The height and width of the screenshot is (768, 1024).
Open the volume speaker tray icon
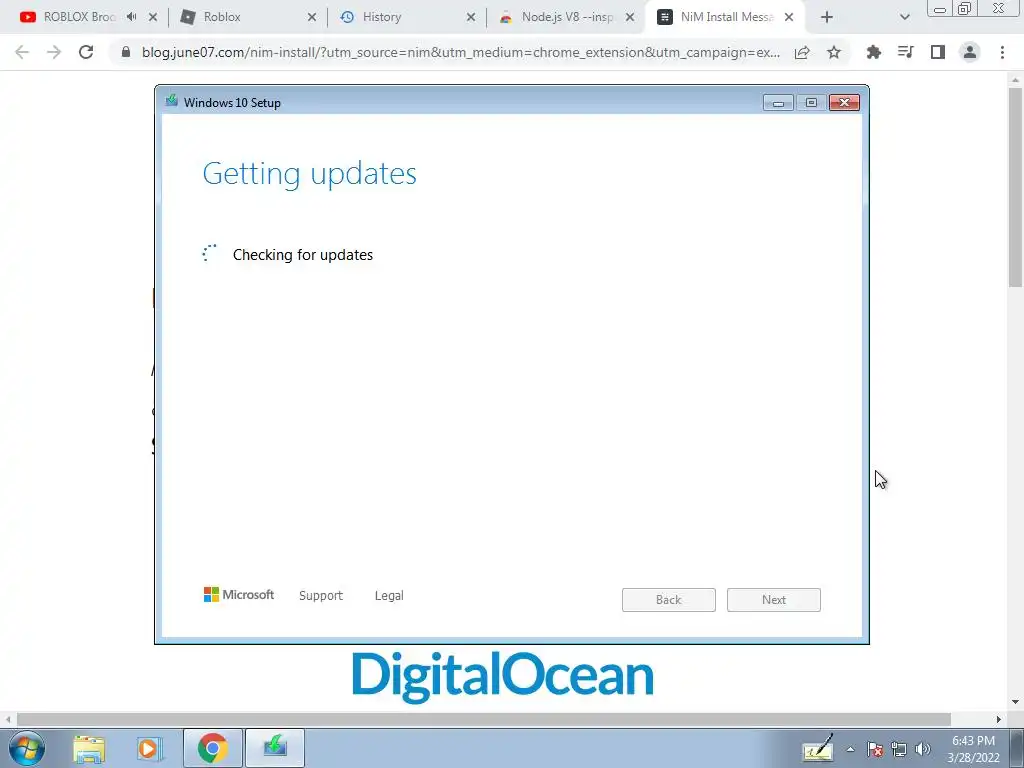[923, 749]
